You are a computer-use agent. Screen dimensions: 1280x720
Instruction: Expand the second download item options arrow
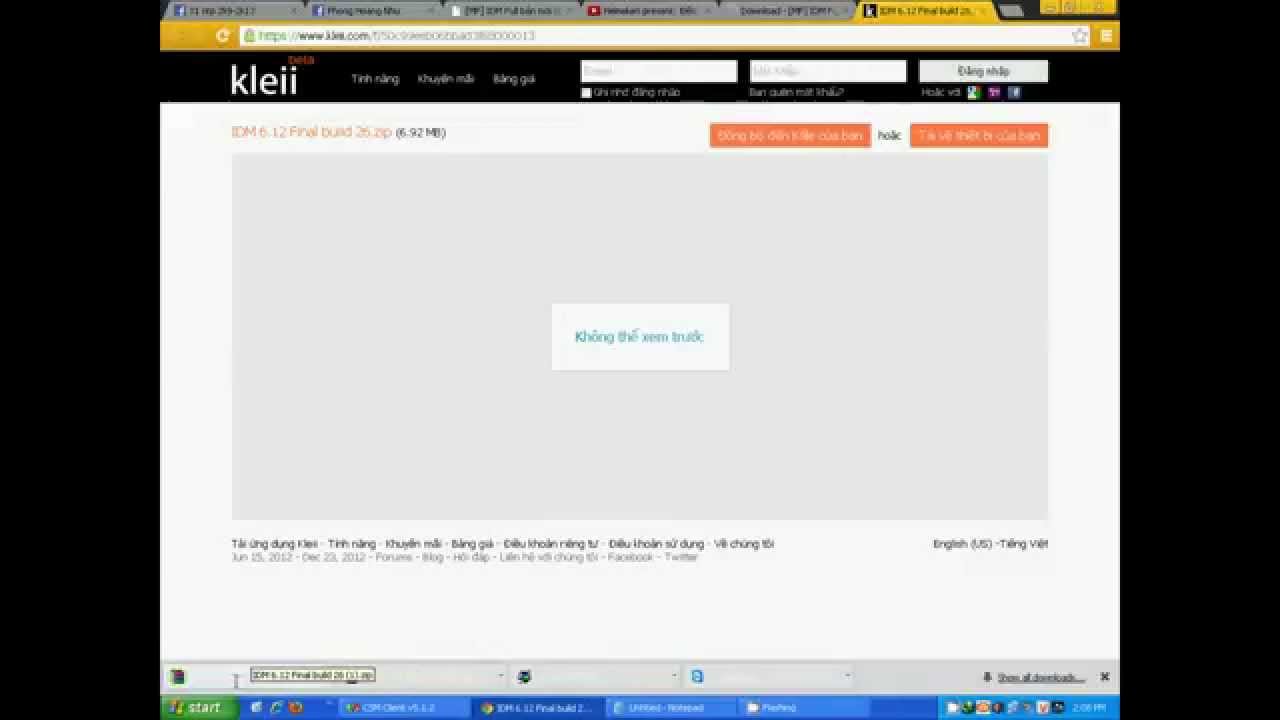point(674,676)
